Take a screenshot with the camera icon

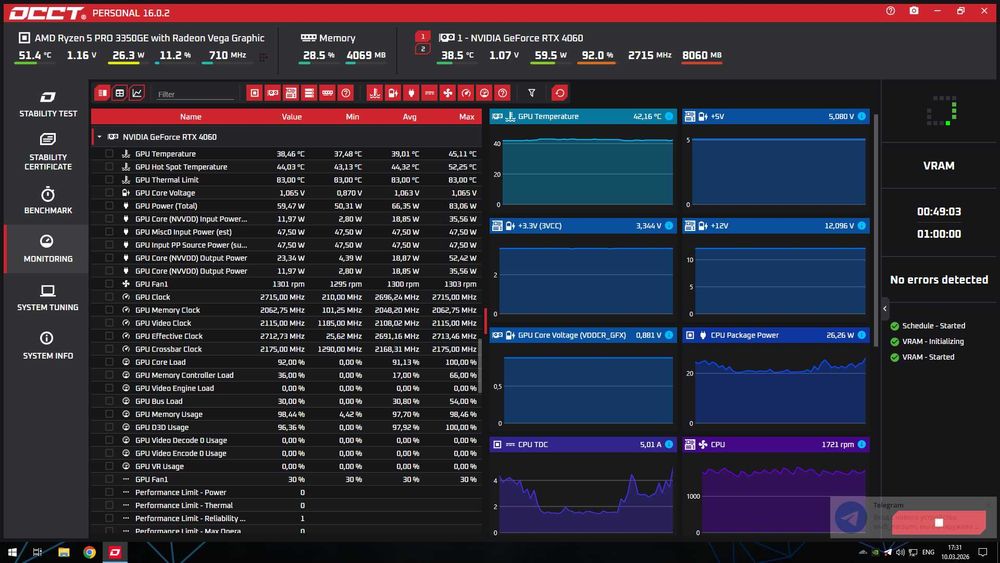click(914, 11)
